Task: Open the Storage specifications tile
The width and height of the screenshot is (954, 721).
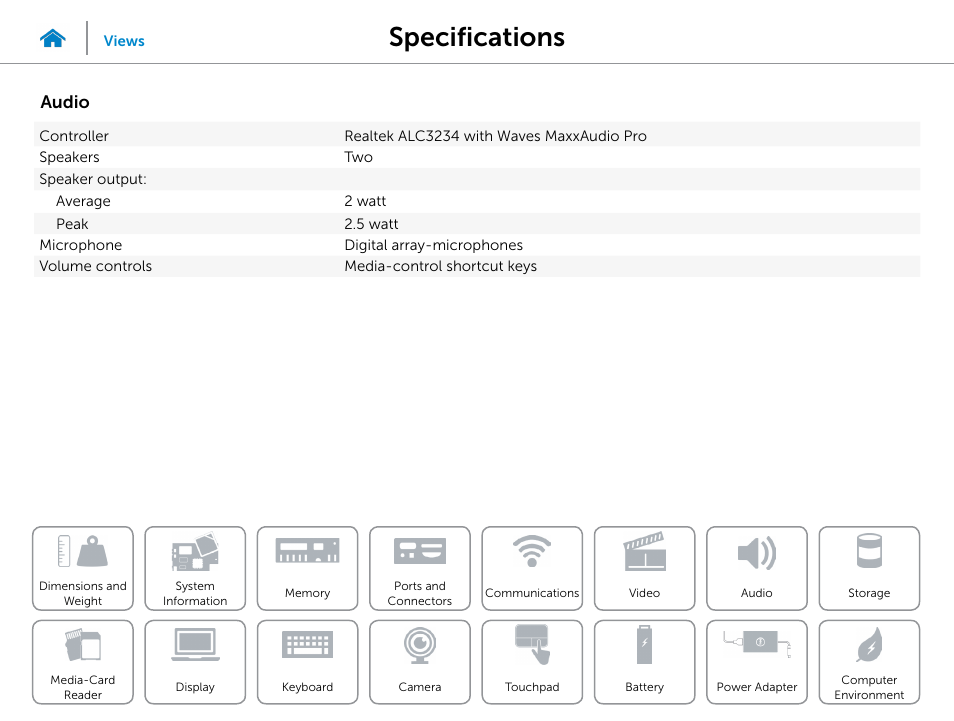Action: pyautogui.click(x=869, y=568)
